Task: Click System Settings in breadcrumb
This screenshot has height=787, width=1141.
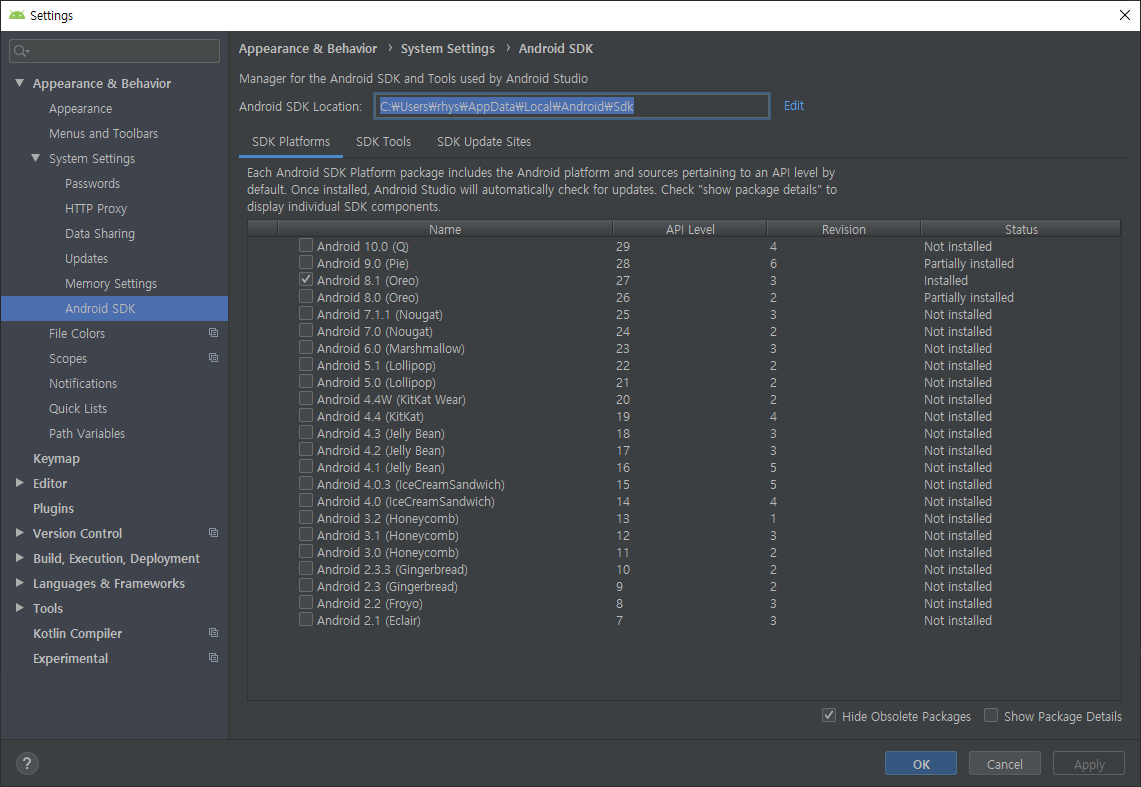Action: coord(448,49)
